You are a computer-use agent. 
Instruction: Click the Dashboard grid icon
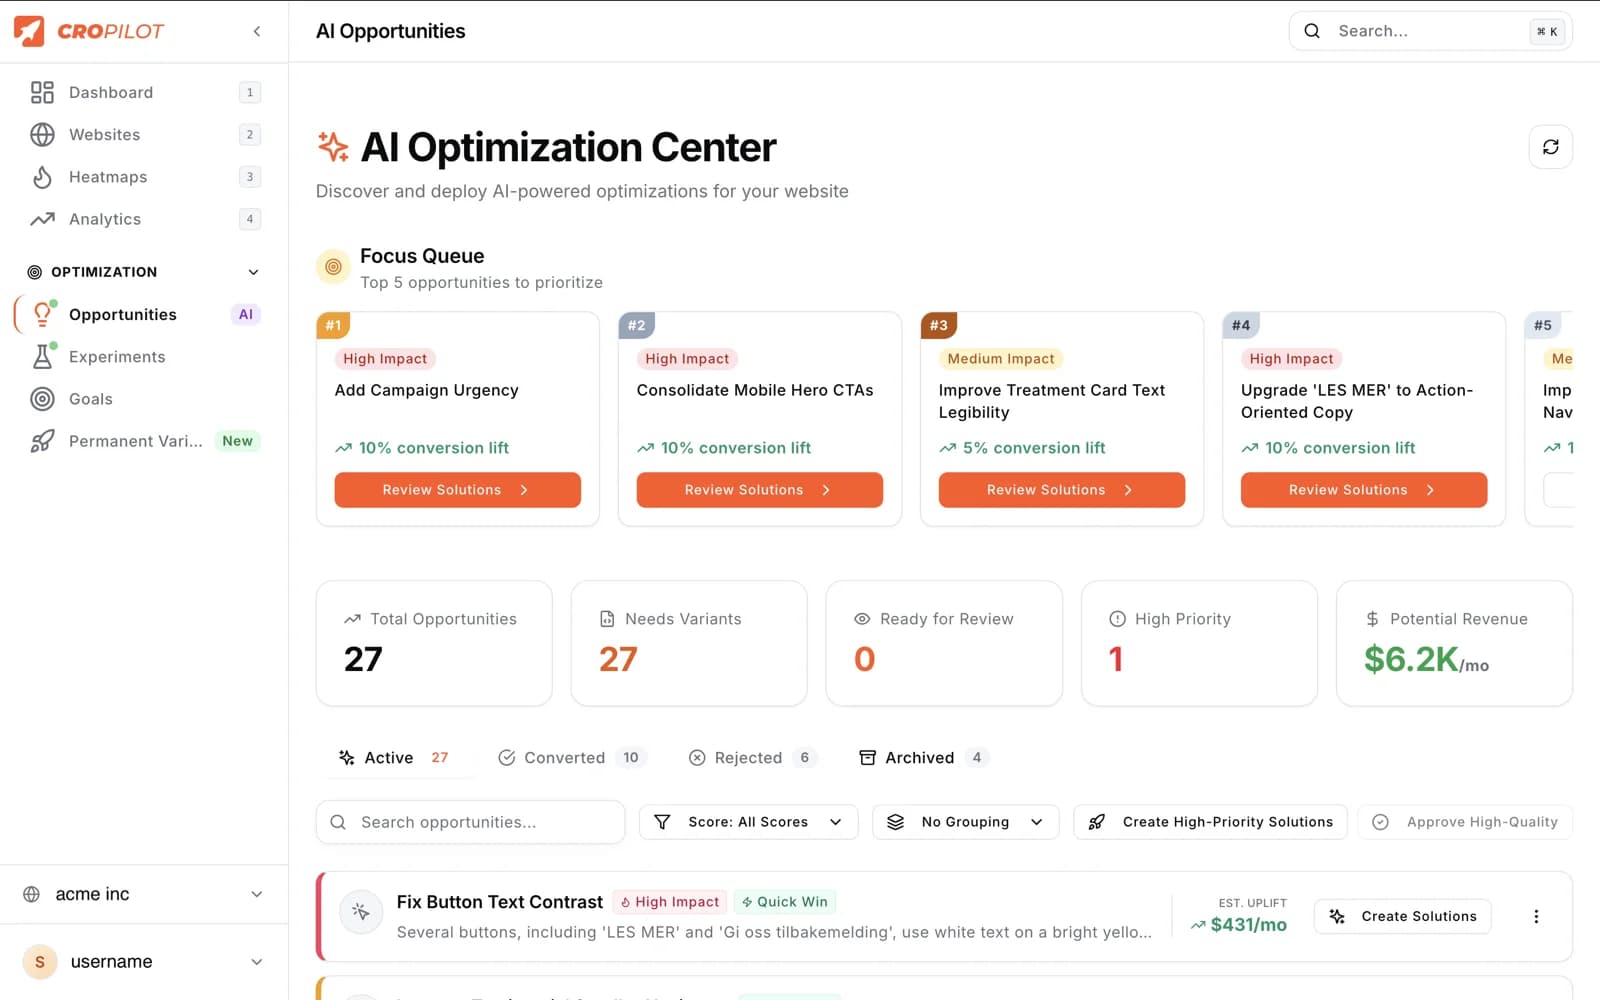tap(41, 92)
